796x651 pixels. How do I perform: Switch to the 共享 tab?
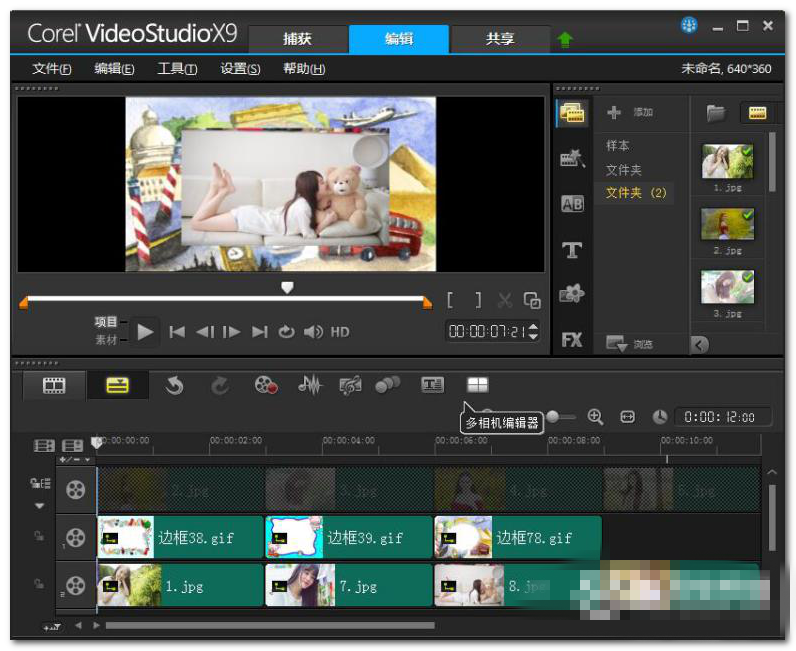[x=500, y=39]
